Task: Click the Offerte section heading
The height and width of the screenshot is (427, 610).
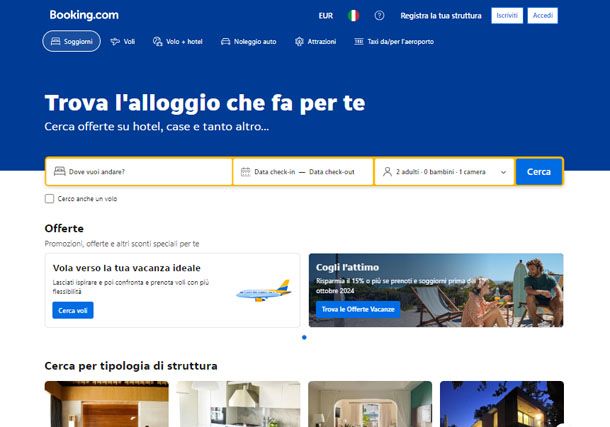Action: click(64, 228)
